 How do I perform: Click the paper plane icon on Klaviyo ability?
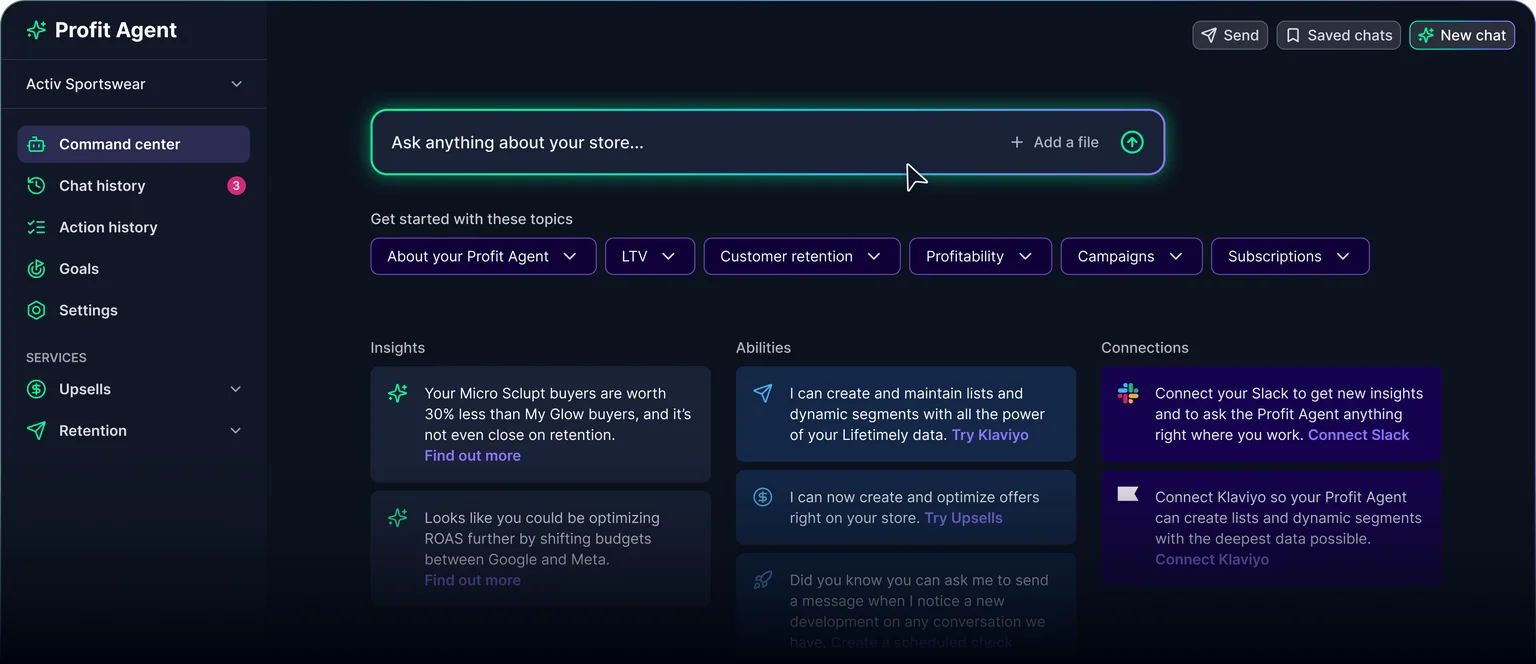click(x=763, y=393)
